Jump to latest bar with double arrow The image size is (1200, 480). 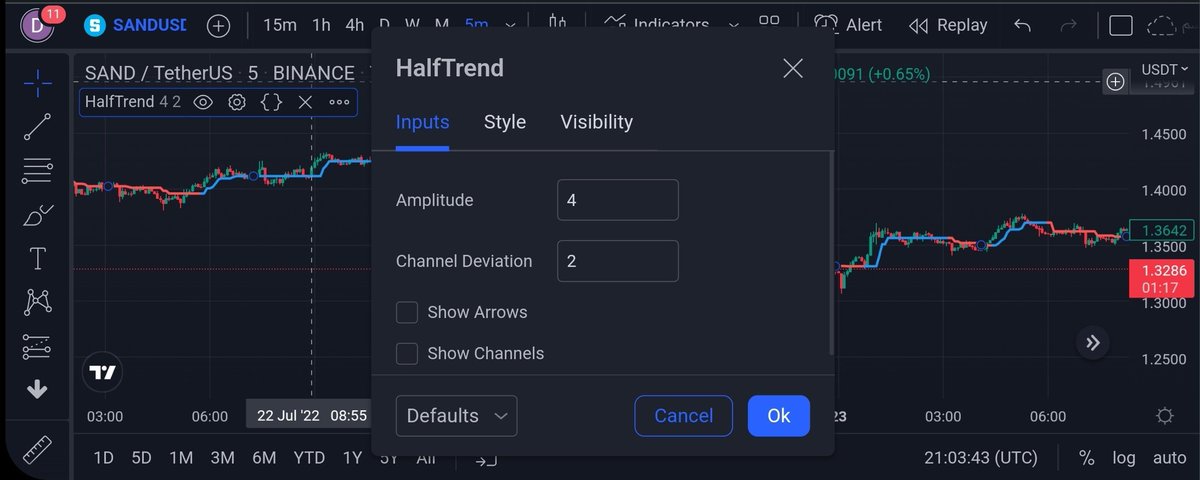pyautogui.click(x=1093, y=343)
